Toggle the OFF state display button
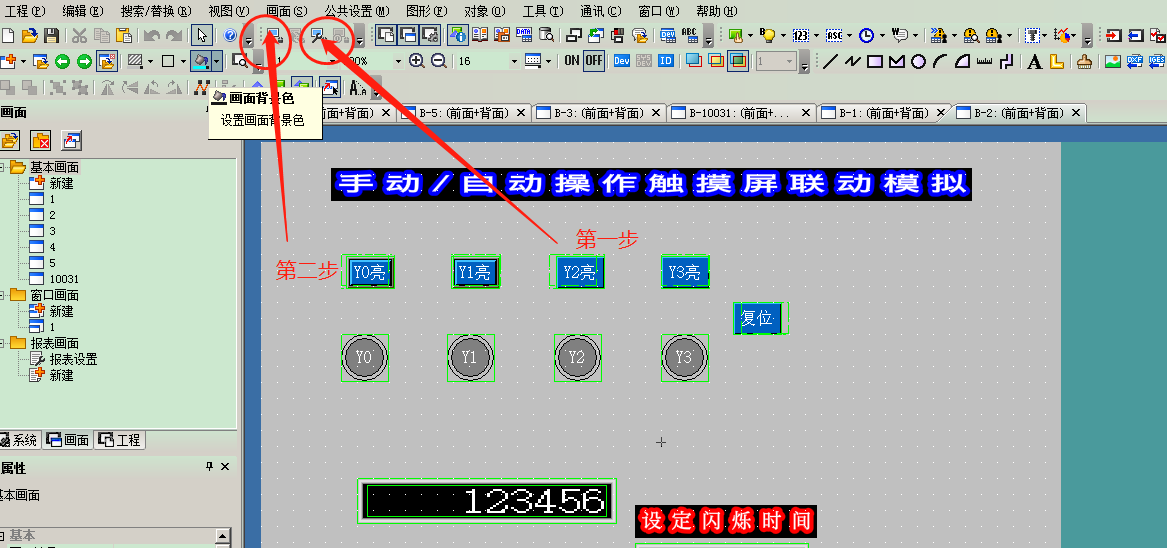1167x548 pixels. coord(594,61)
